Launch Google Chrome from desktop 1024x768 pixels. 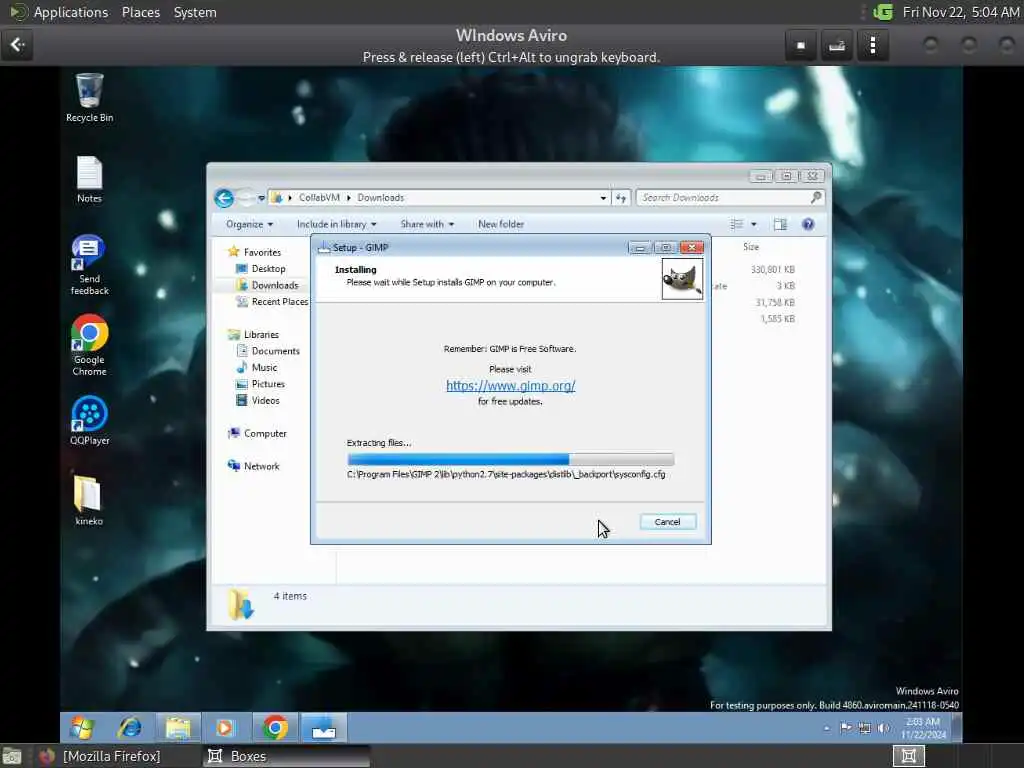tap(89, 345)
